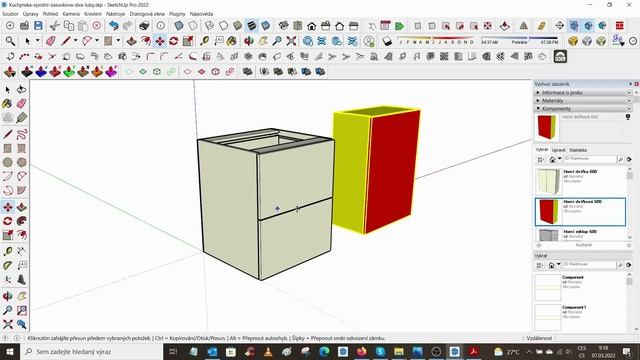Toggle Back Edges style icon
The image size is (640, 360).
[x=193, y=26]
